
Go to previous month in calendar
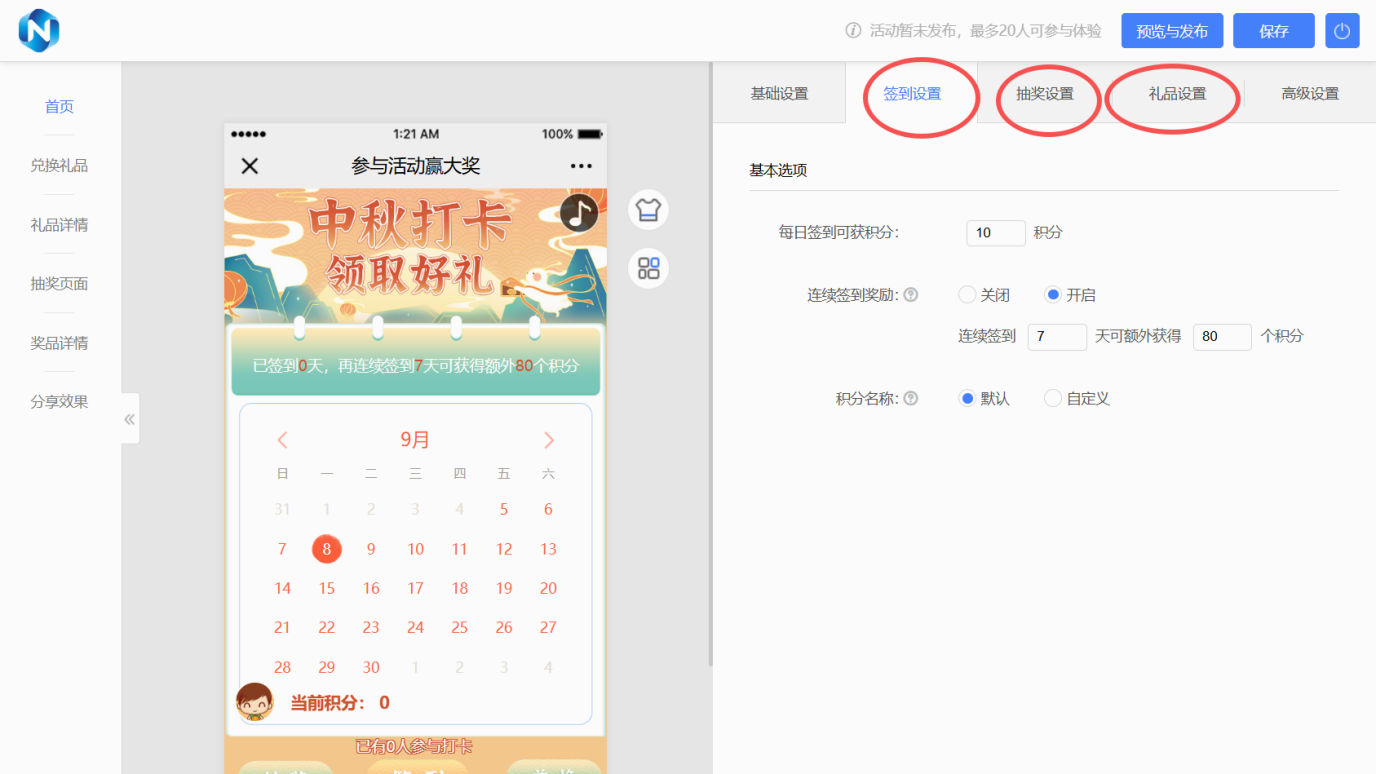[282, 440]
